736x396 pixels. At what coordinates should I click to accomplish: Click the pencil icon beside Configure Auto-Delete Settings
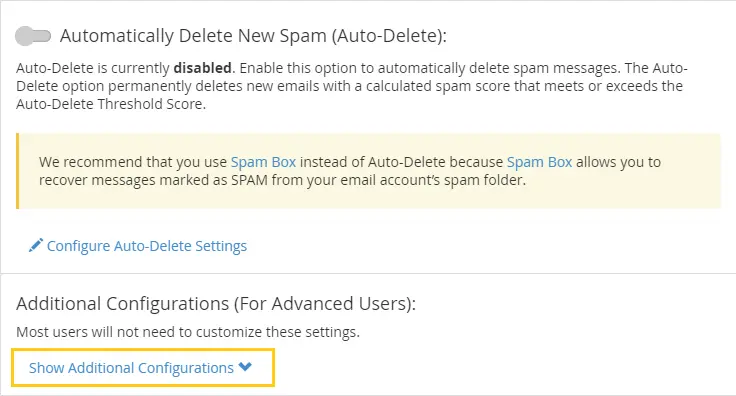[36, 245]
